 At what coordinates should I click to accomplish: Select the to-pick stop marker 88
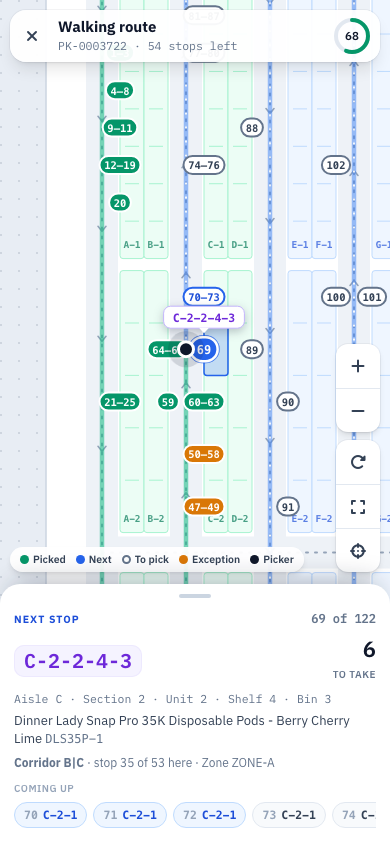click(252, 128)
